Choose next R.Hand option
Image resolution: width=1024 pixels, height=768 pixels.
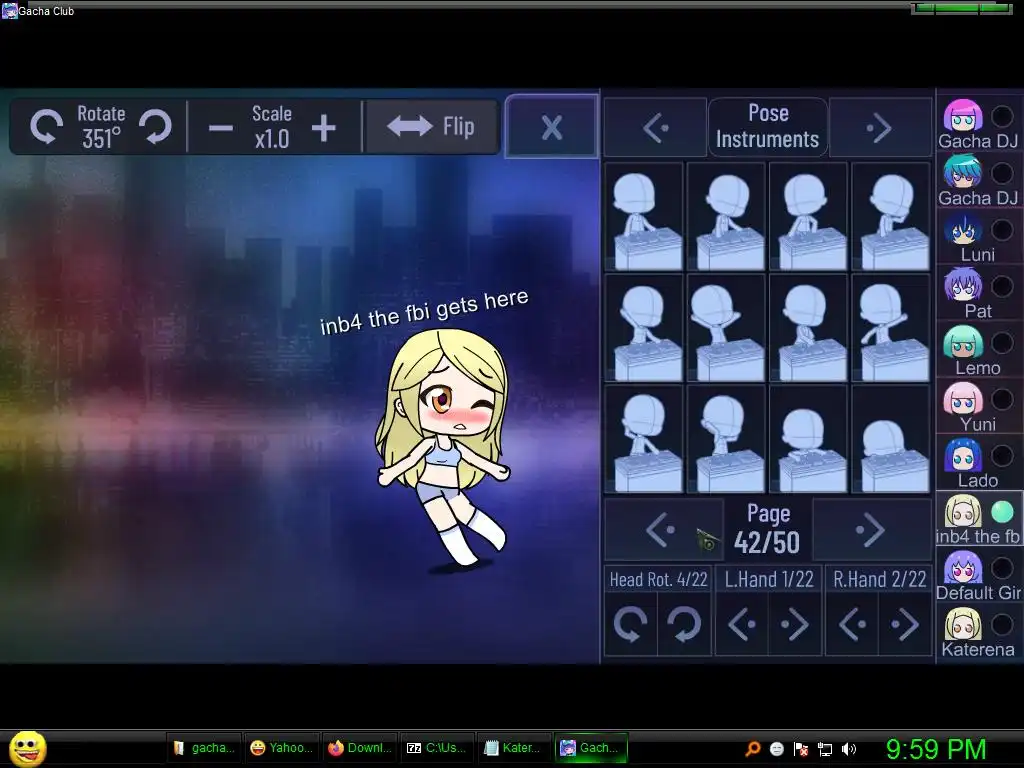tap(905, 624)
